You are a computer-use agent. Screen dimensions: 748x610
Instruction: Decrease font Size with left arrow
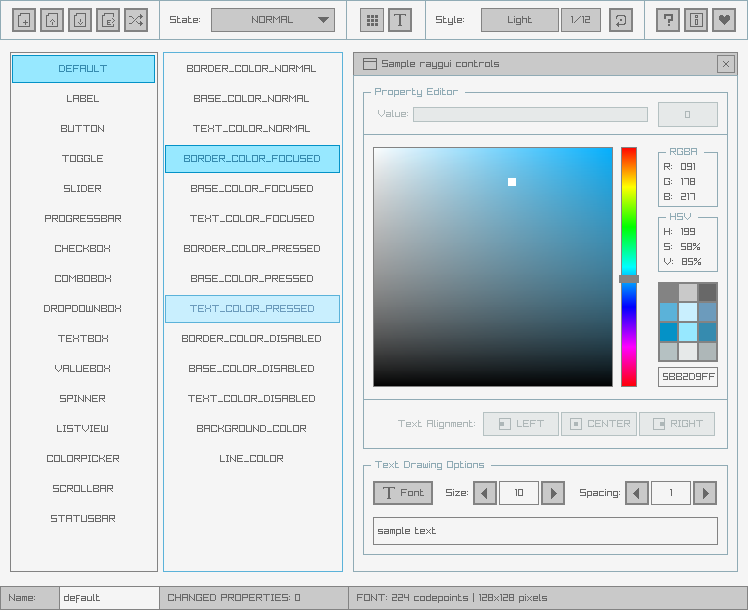[x=485, y=493]
